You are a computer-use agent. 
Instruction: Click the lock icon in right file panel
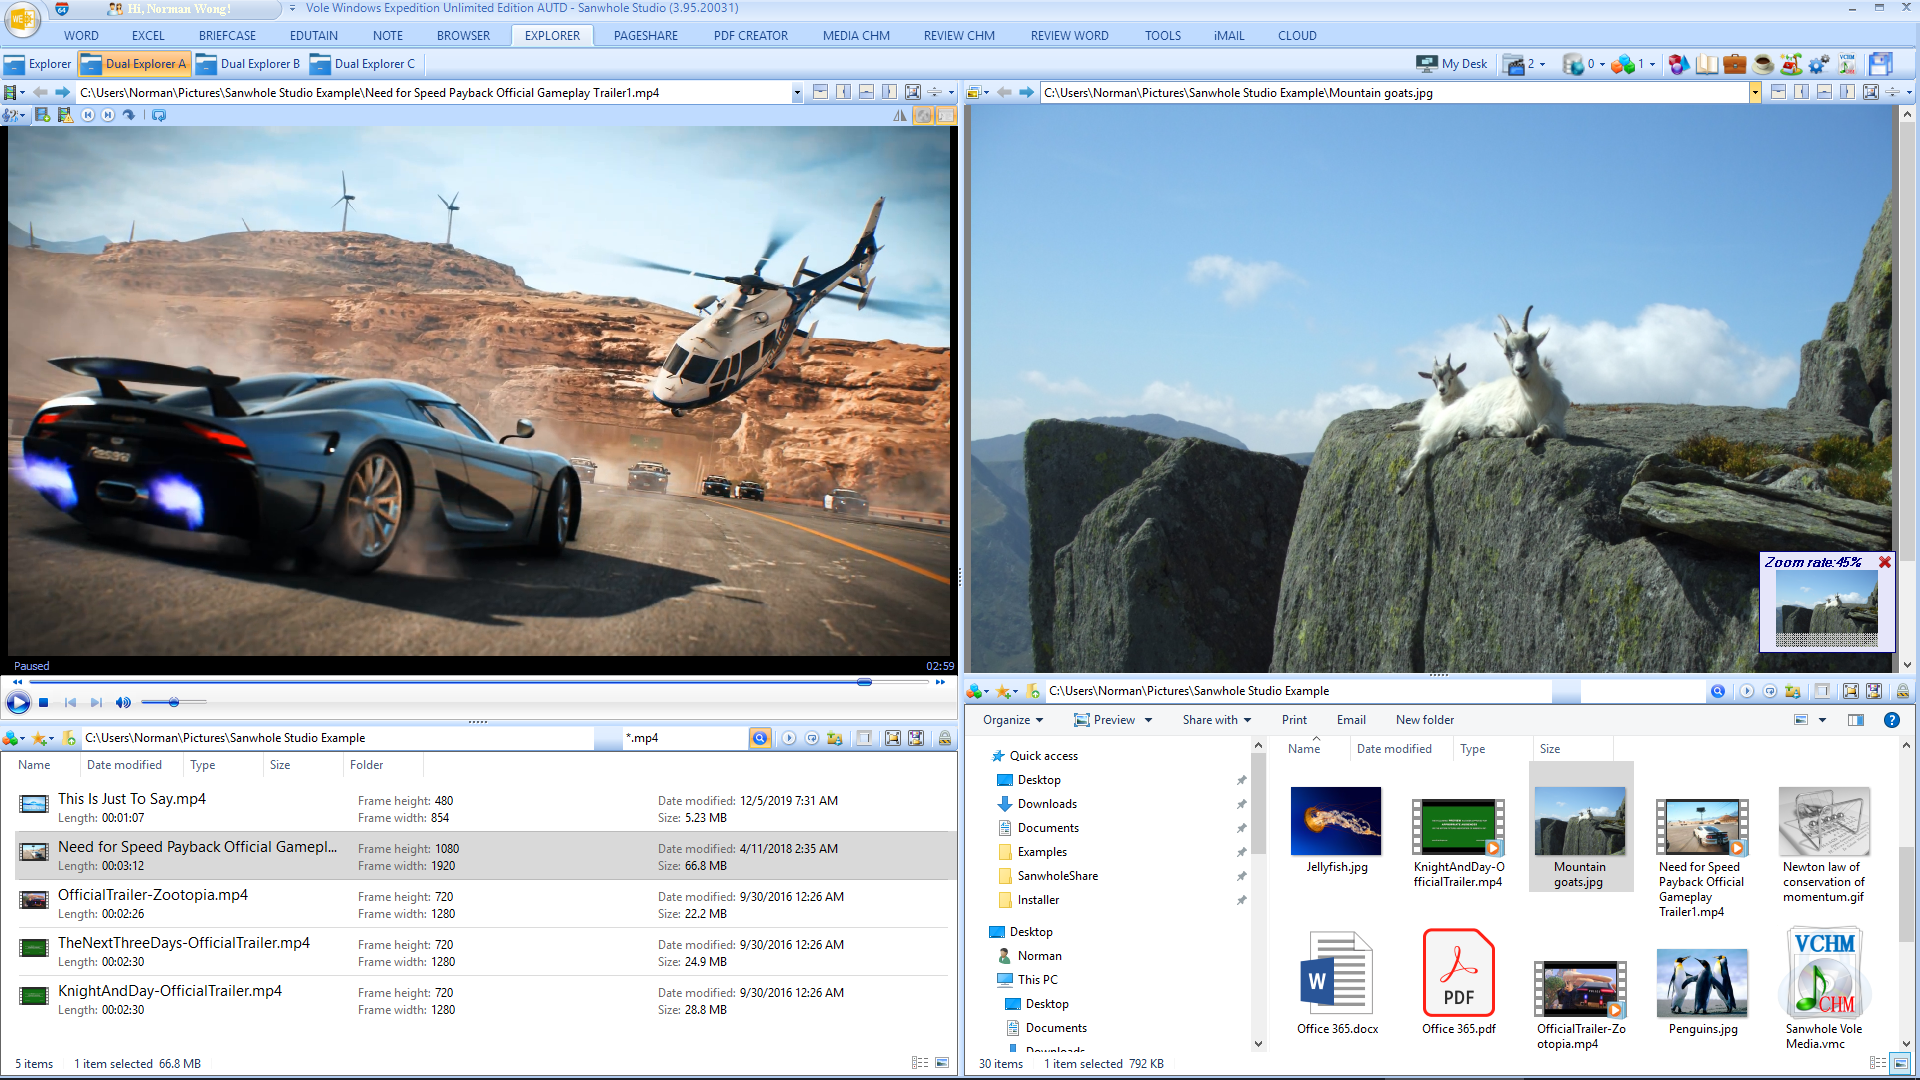coord(1903,691)
